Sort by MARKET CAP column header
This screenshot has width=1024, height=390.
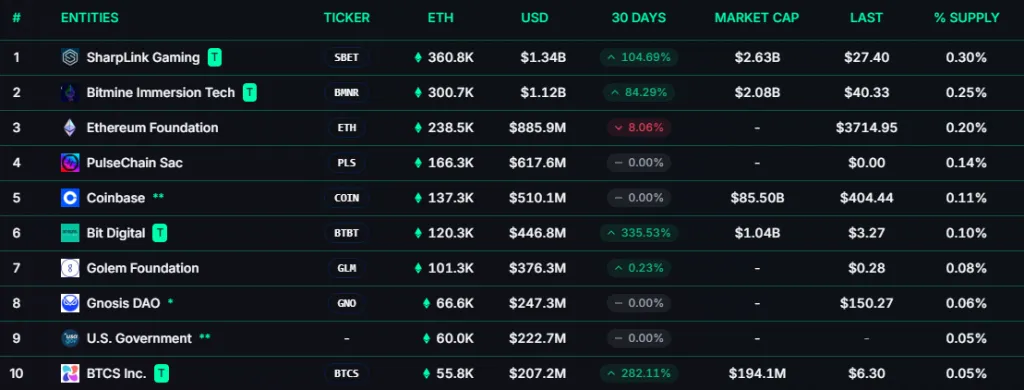756,18
